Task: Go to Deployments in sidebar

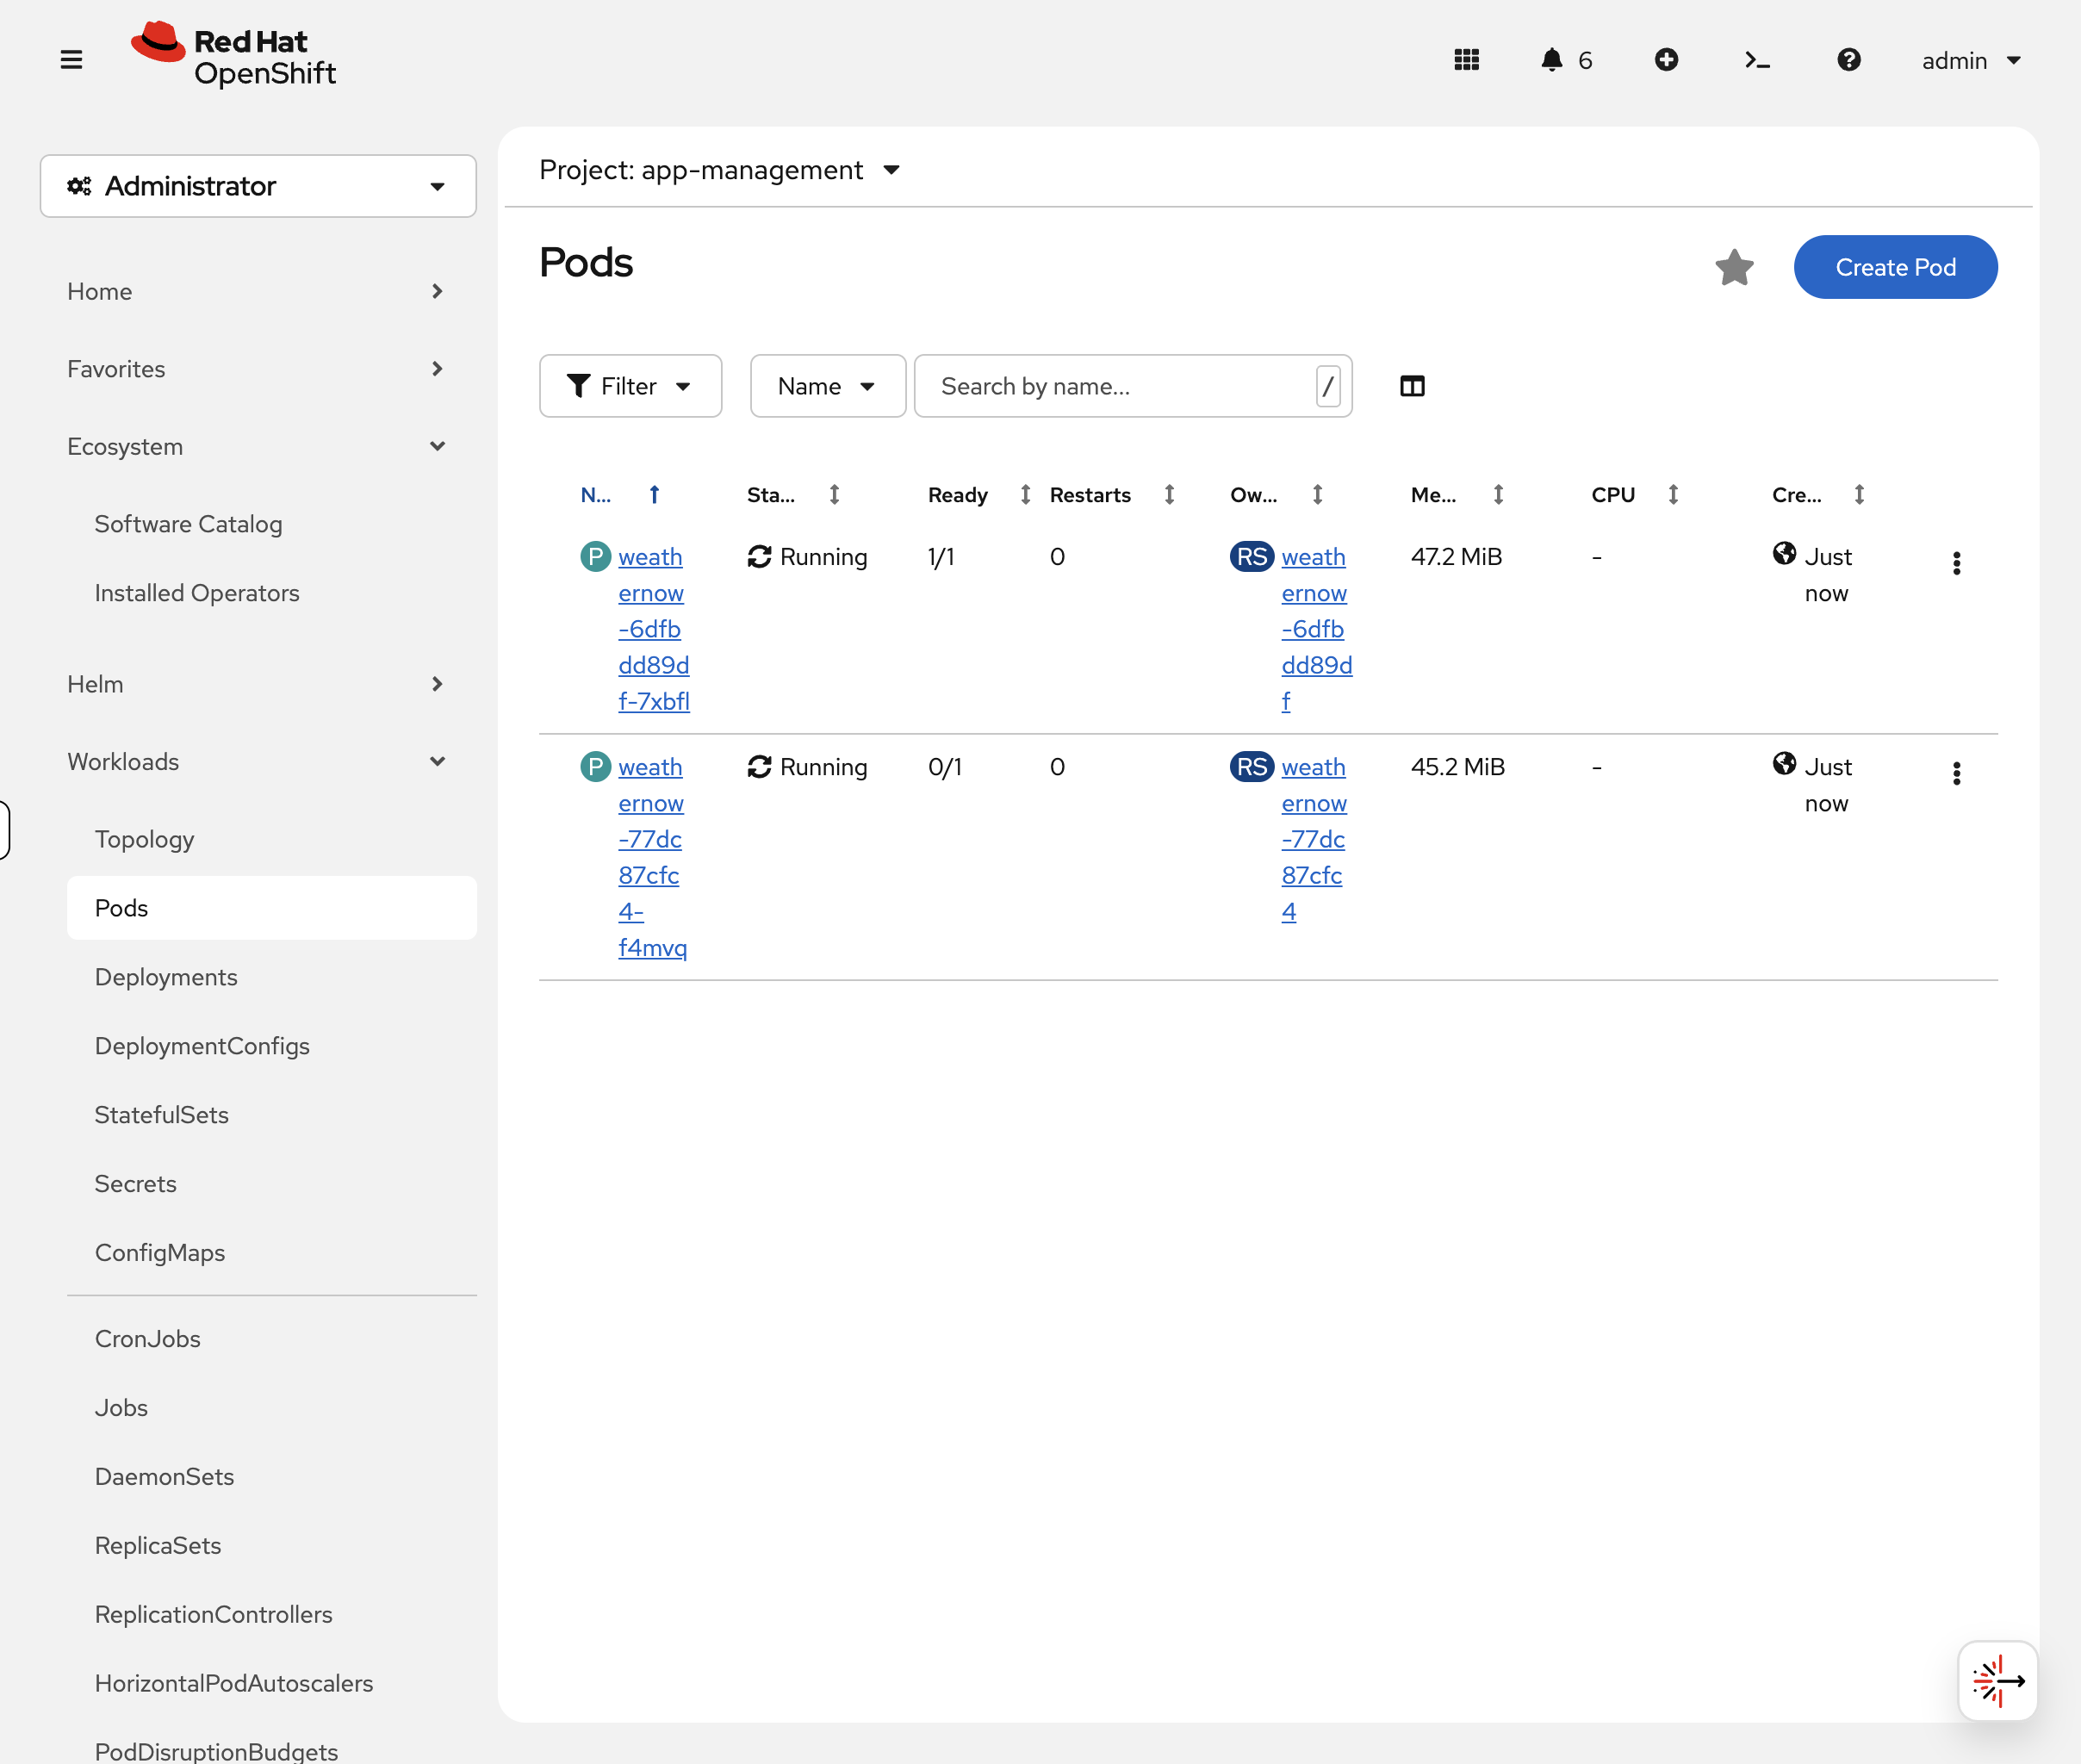Action: click(x=166, y=977)
